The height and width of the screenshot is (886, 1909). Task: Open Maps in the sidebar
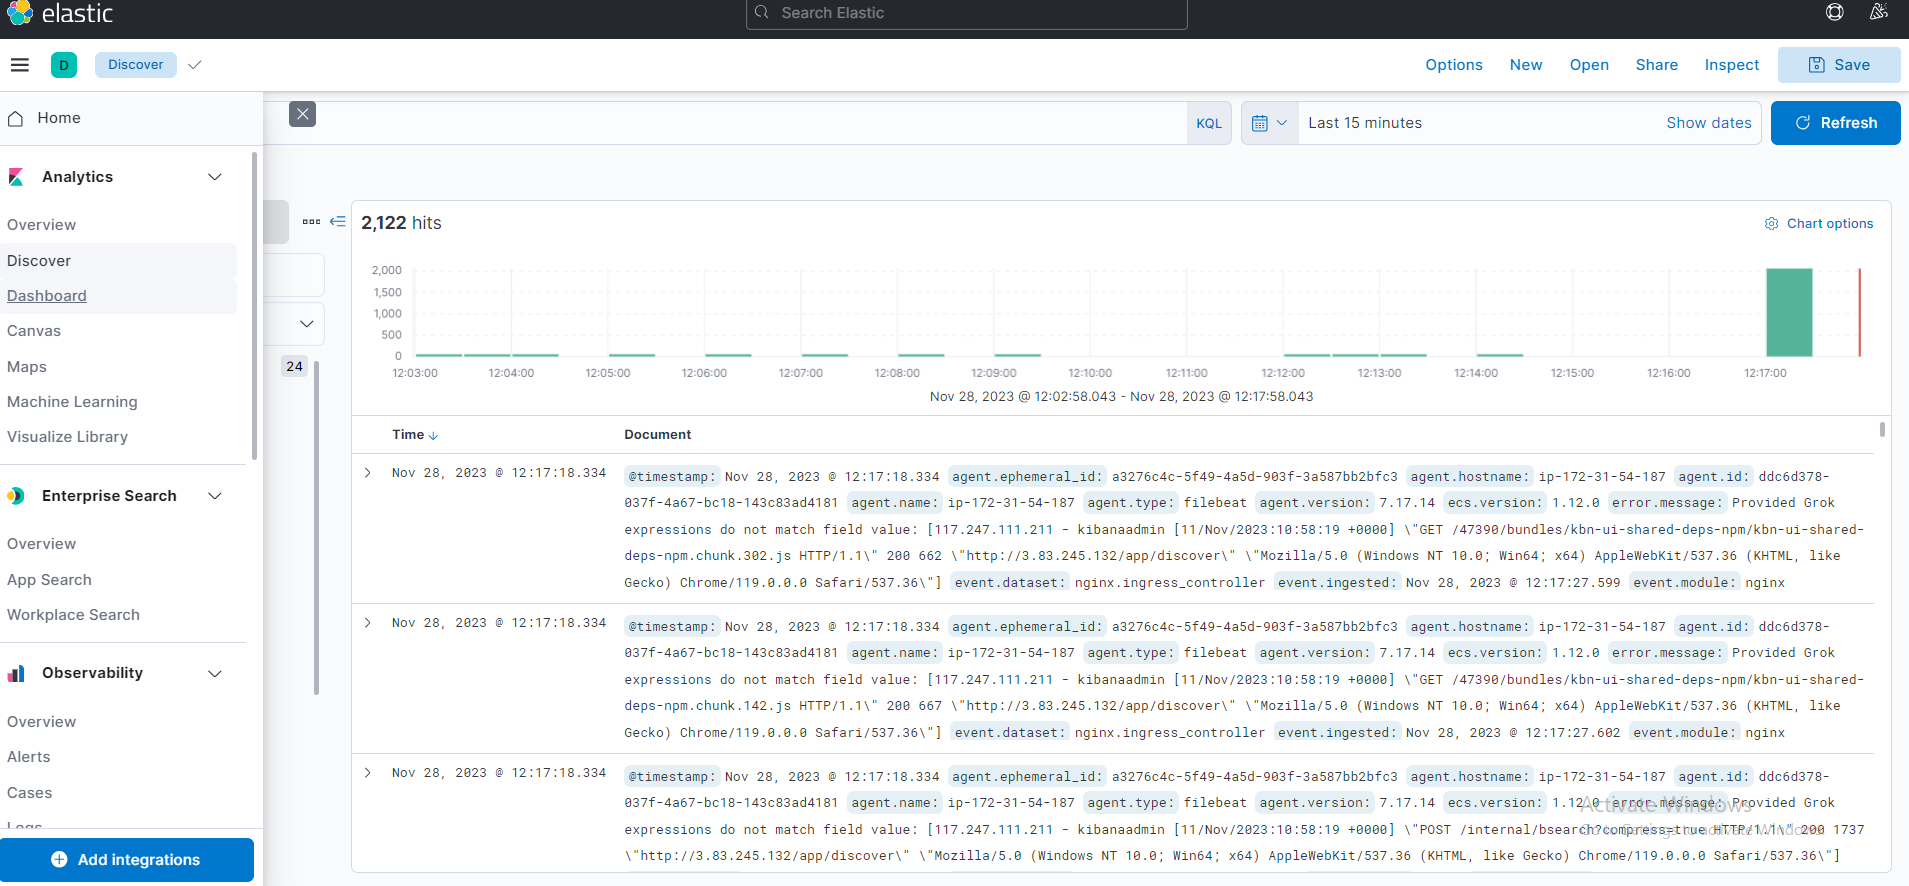click(27, 367)
